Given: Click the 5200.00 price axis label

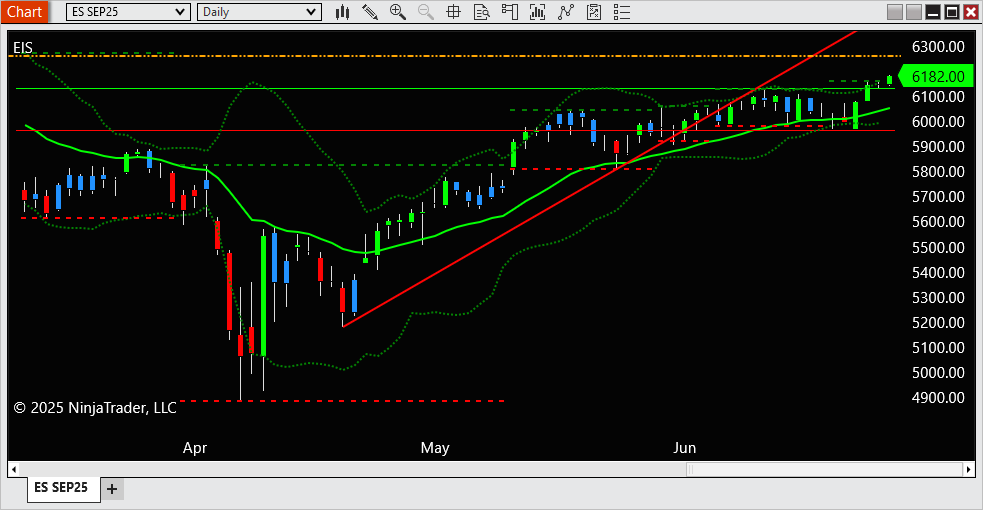Looking at the screenshot, I should [x=938, y=323].
